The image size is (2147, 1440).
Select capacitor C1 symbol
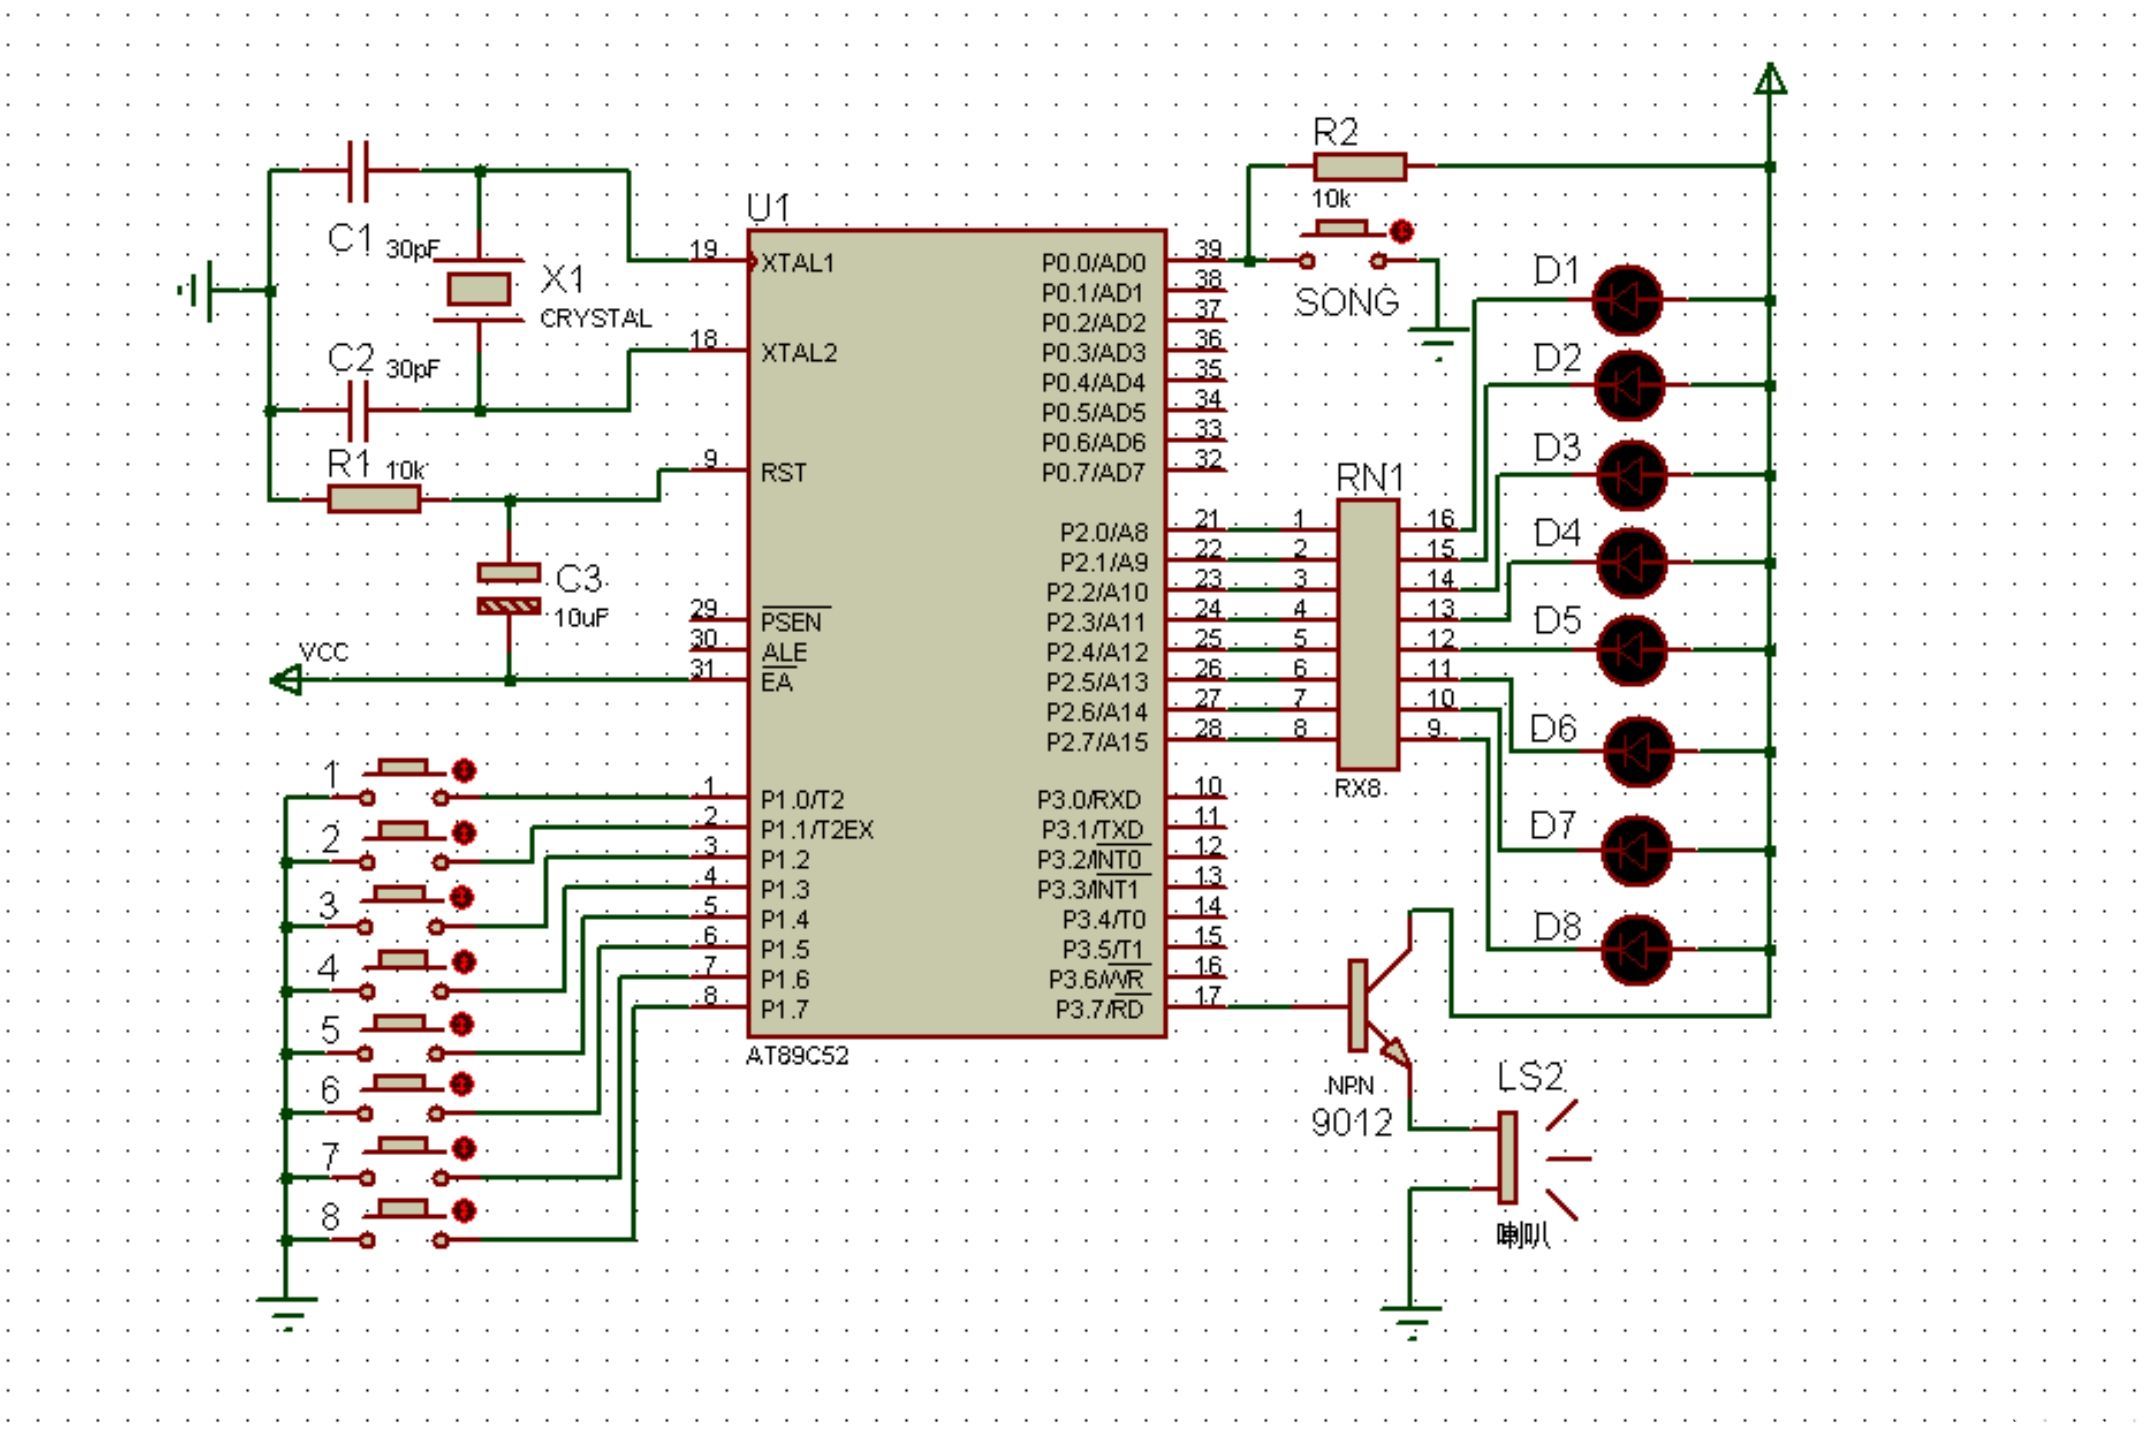click(x=359, y=171)
